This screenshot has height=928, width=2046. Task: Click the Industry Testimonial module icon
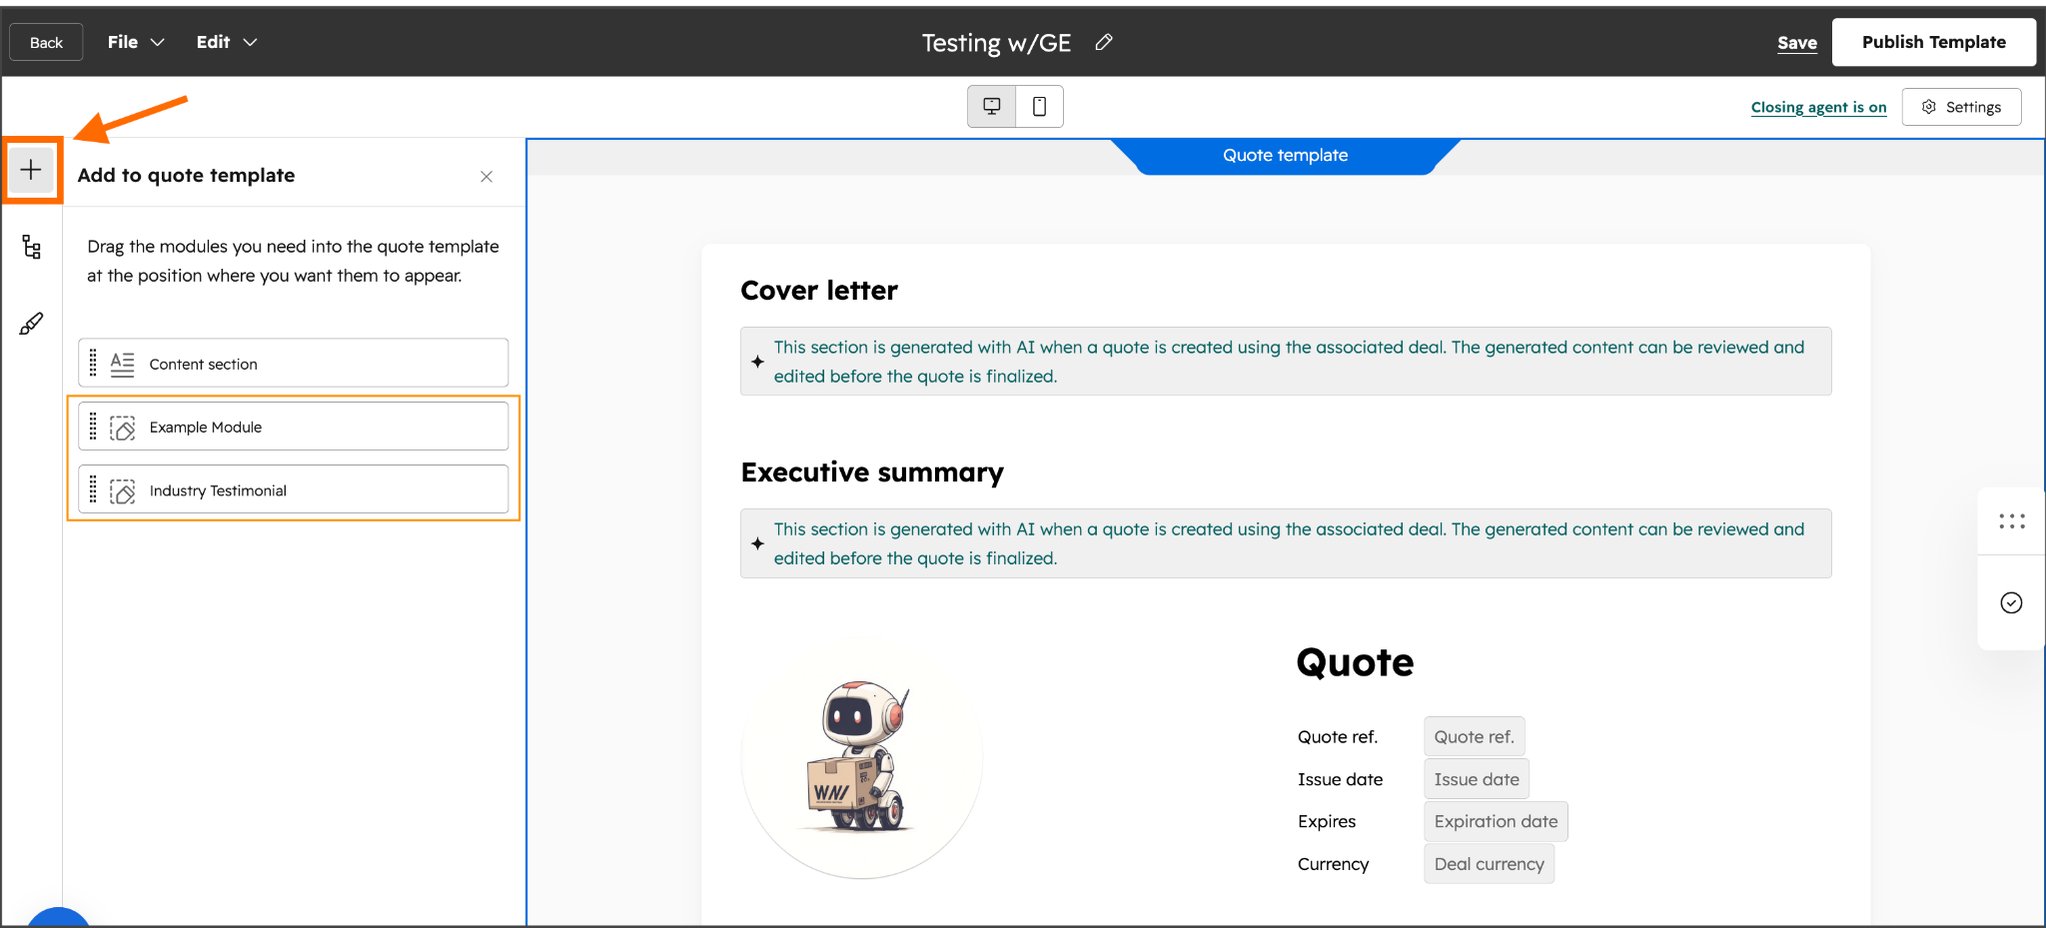pos(122,491)
